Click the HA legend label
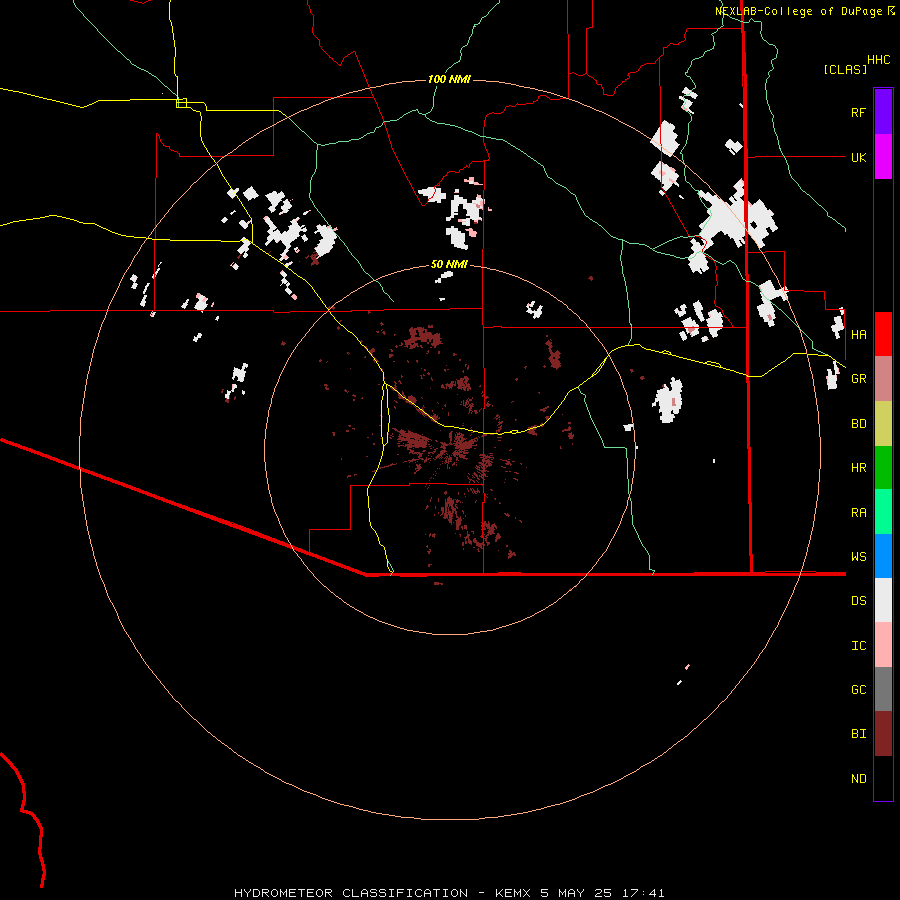 click(858, 335)
